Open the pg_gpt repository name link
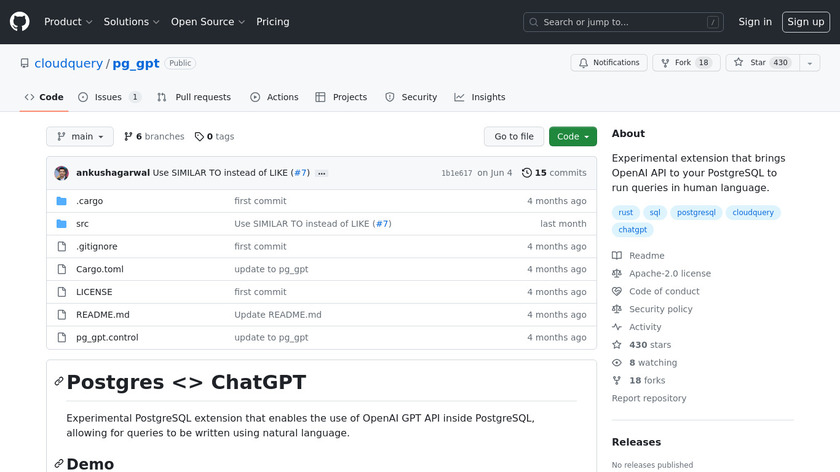 click(x=136, y=63)
